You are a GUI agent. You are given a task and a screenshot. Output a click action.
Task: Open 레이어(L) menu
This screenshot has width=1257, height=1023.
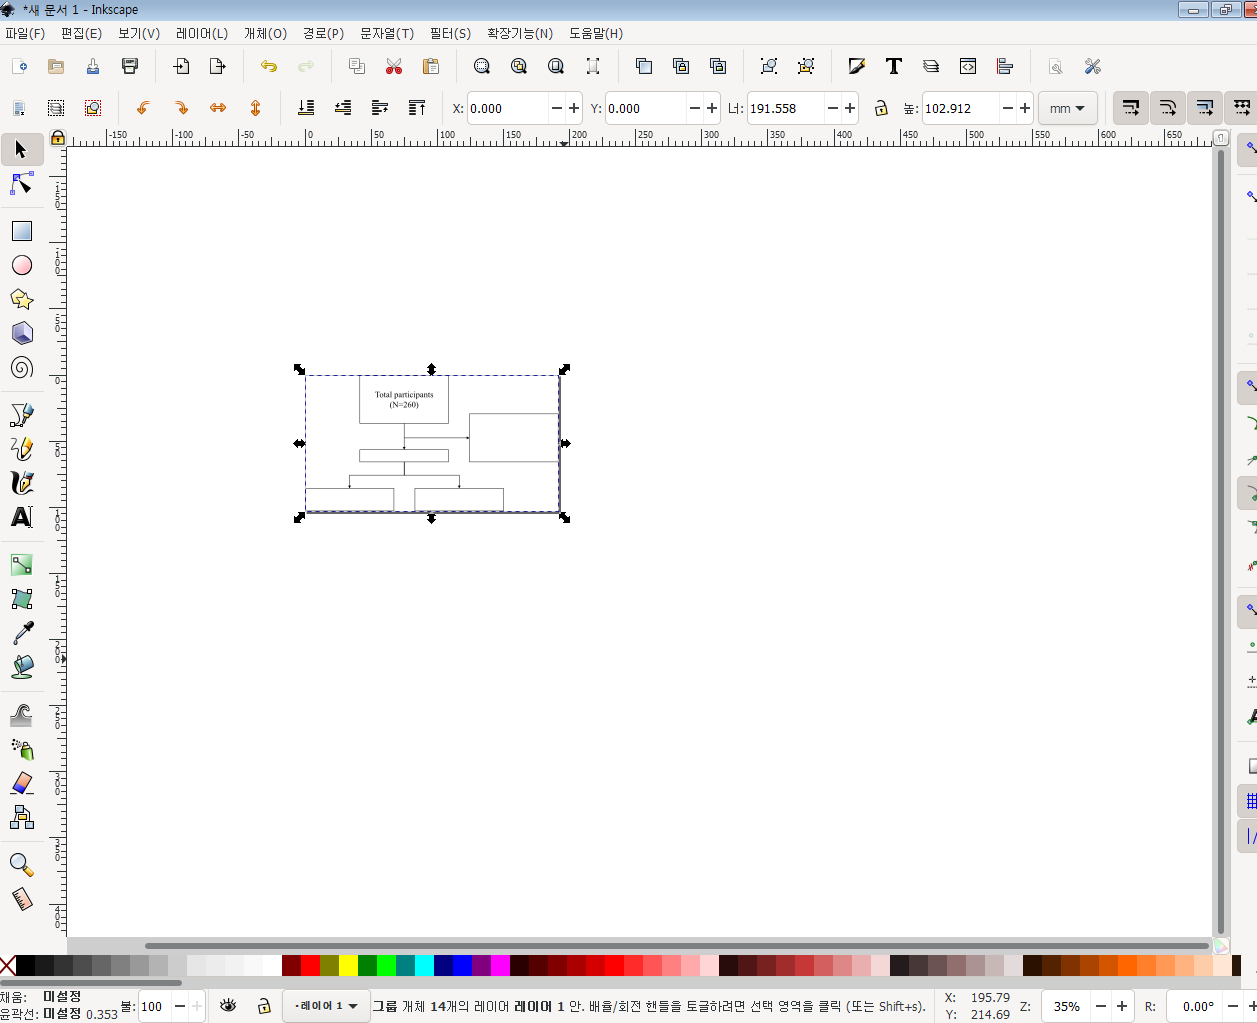(202, 33)
